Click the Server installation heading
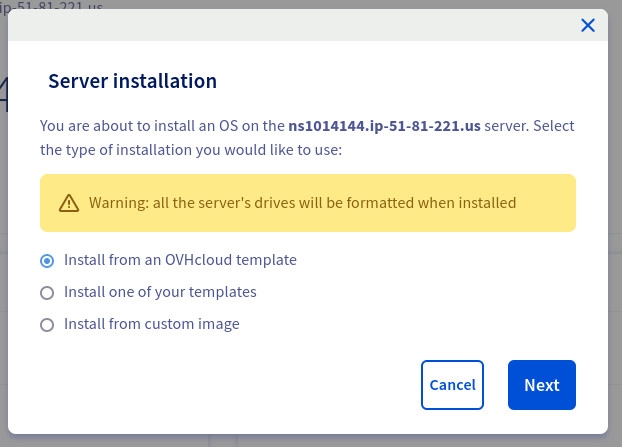The height and width of the screenshot is (447, 622). [132, 81]
